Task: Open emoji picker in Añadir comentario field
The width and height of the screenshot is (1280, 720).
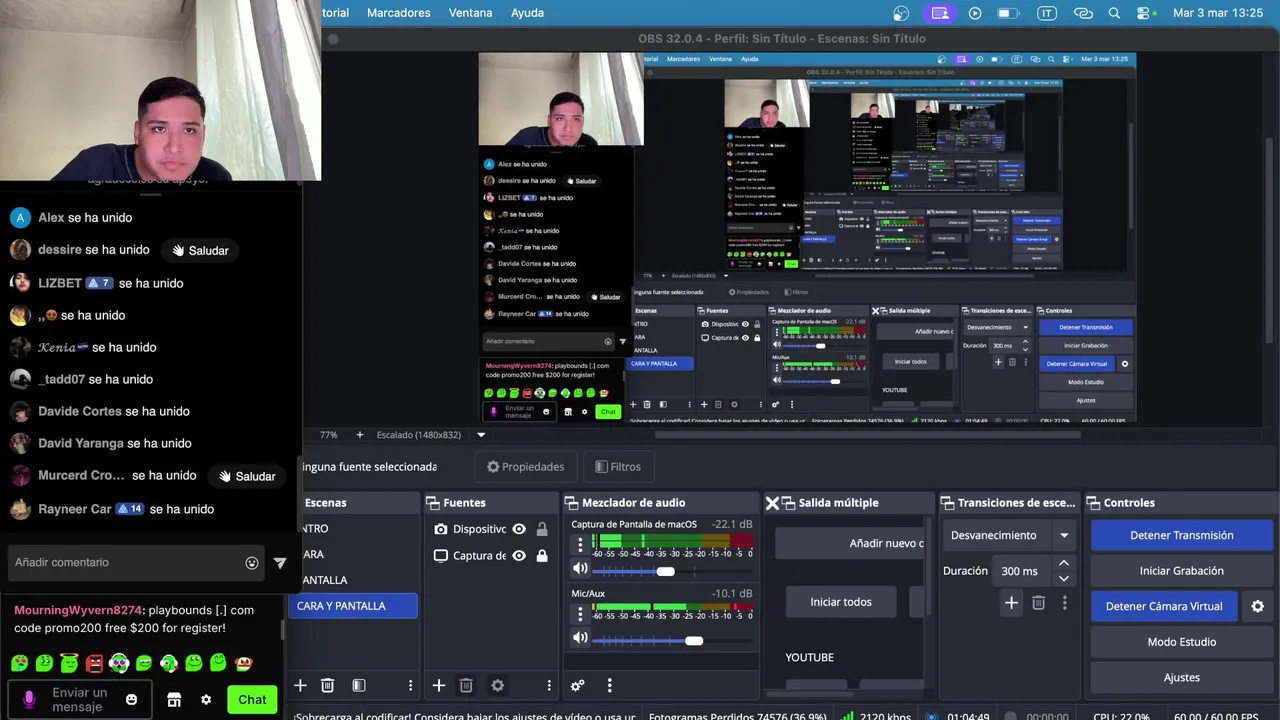Action: (x=252, y=563)
